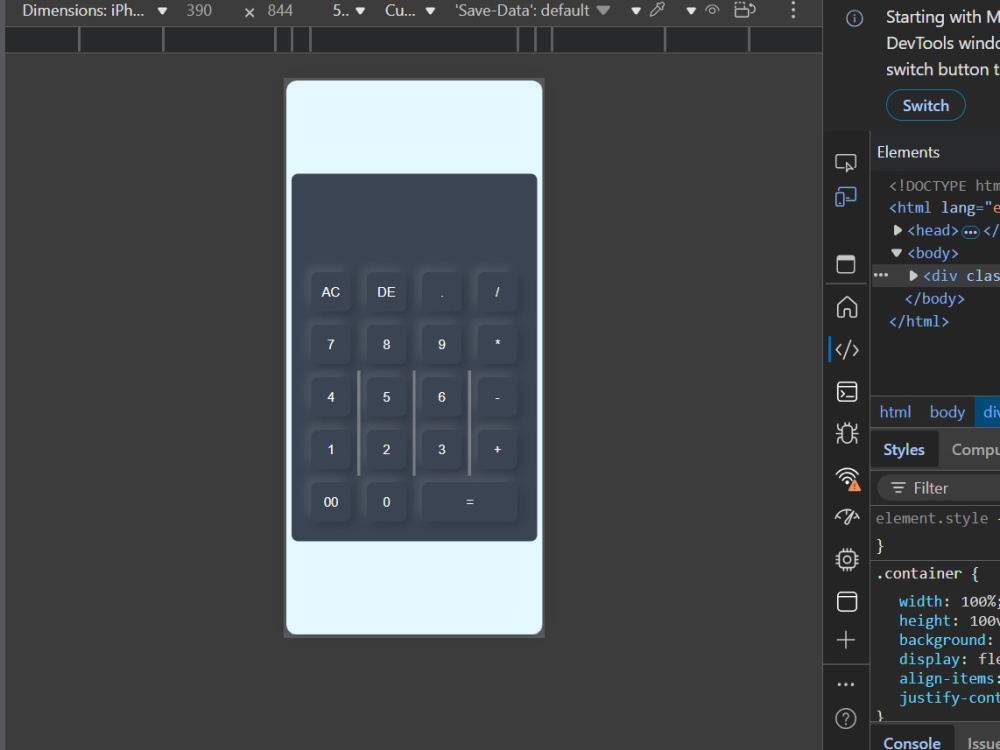Click the 7 calculator key
The height and width of the screenshot is (750, 1000).
[330, 344]
